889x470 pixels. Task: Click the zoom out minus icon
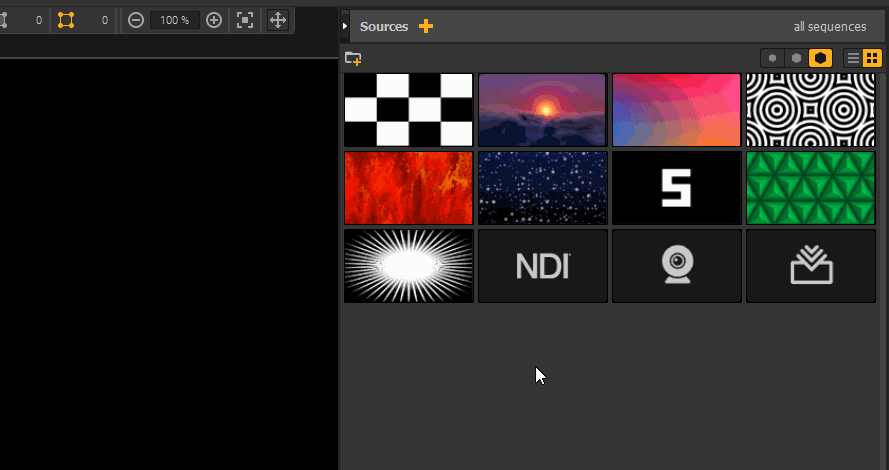(136, 20)
